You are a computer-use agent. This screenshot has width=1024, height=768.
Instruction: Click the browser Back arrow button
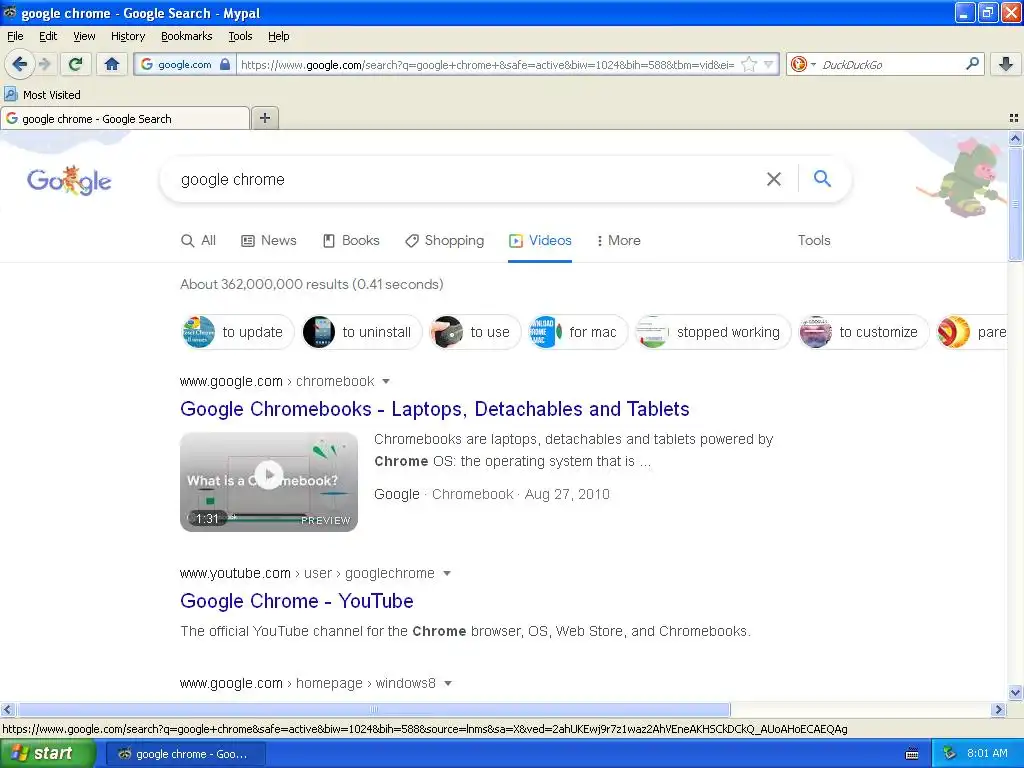click(x=20, y=64)
